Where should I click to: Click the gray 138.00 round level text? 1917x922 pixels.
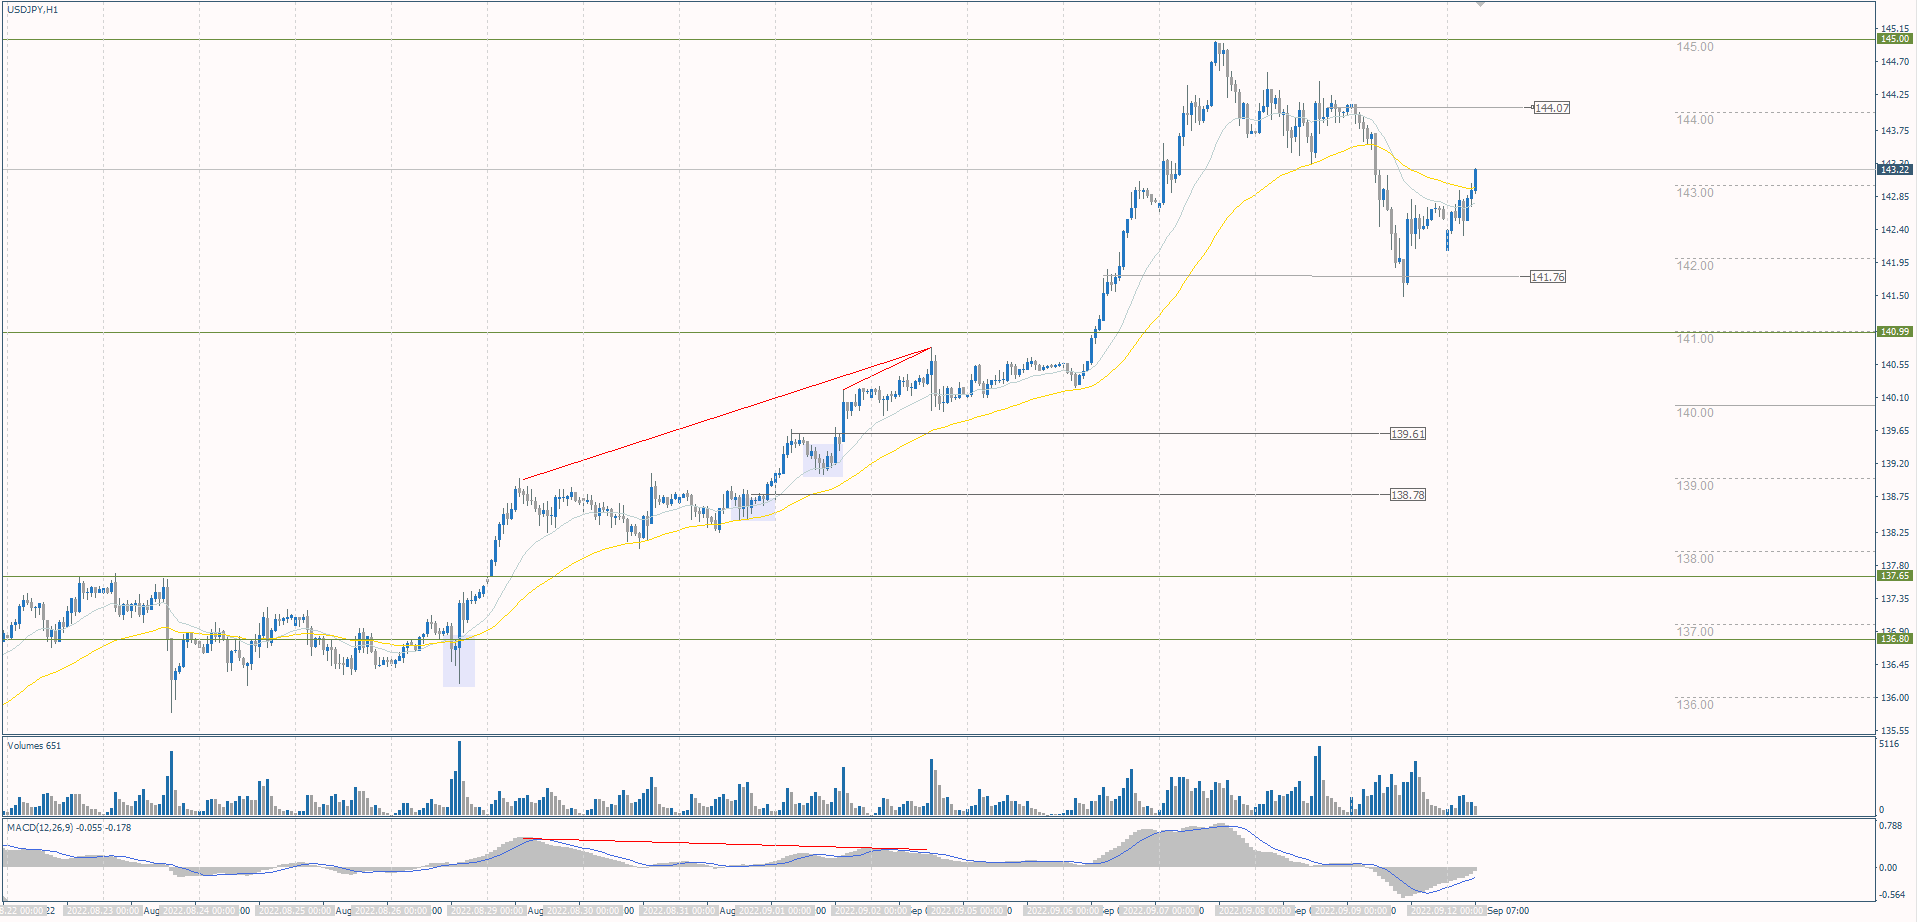click(x=1695, y=559)
